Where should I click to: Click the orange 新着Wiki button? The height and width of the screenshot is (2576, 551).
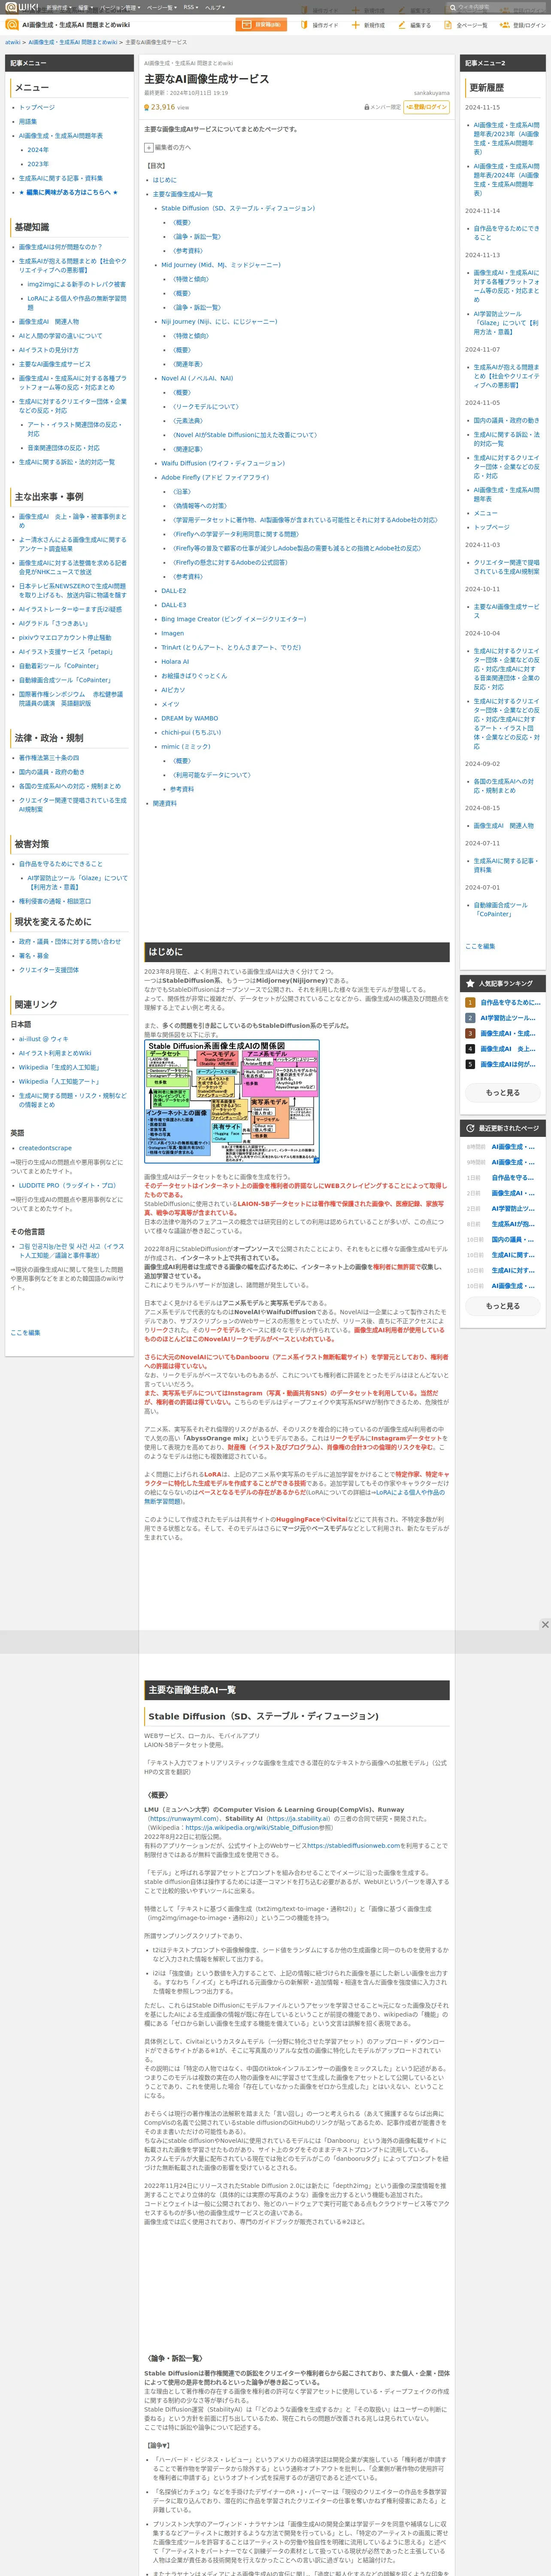click(261, 25)
